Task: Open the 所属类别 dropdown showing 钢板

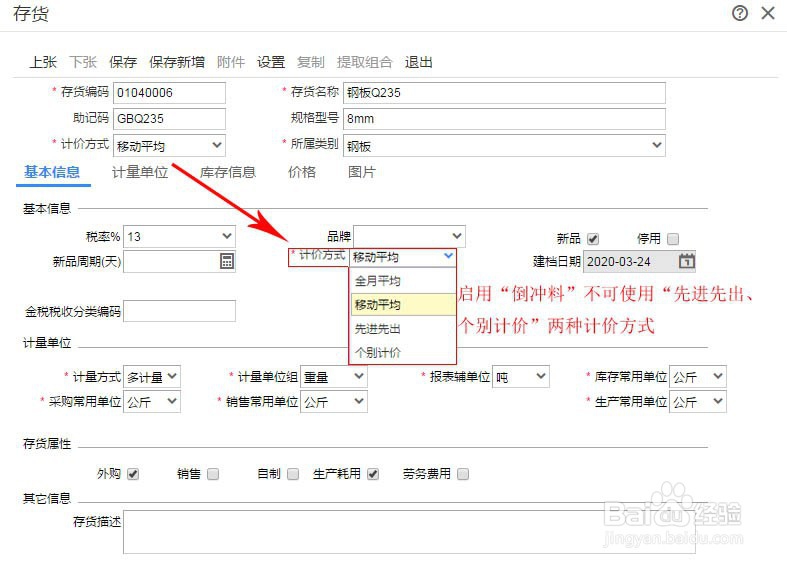Action: pos(504,146)
